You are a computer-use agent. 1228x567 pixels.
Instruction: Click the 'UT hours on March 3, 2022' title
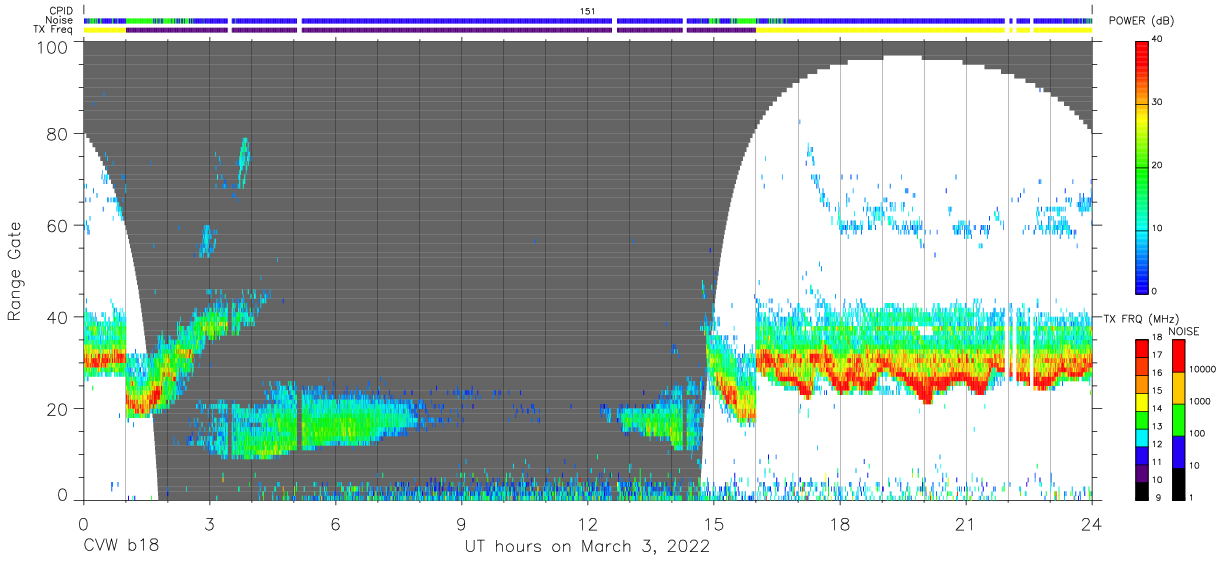(x=587, y=547)
